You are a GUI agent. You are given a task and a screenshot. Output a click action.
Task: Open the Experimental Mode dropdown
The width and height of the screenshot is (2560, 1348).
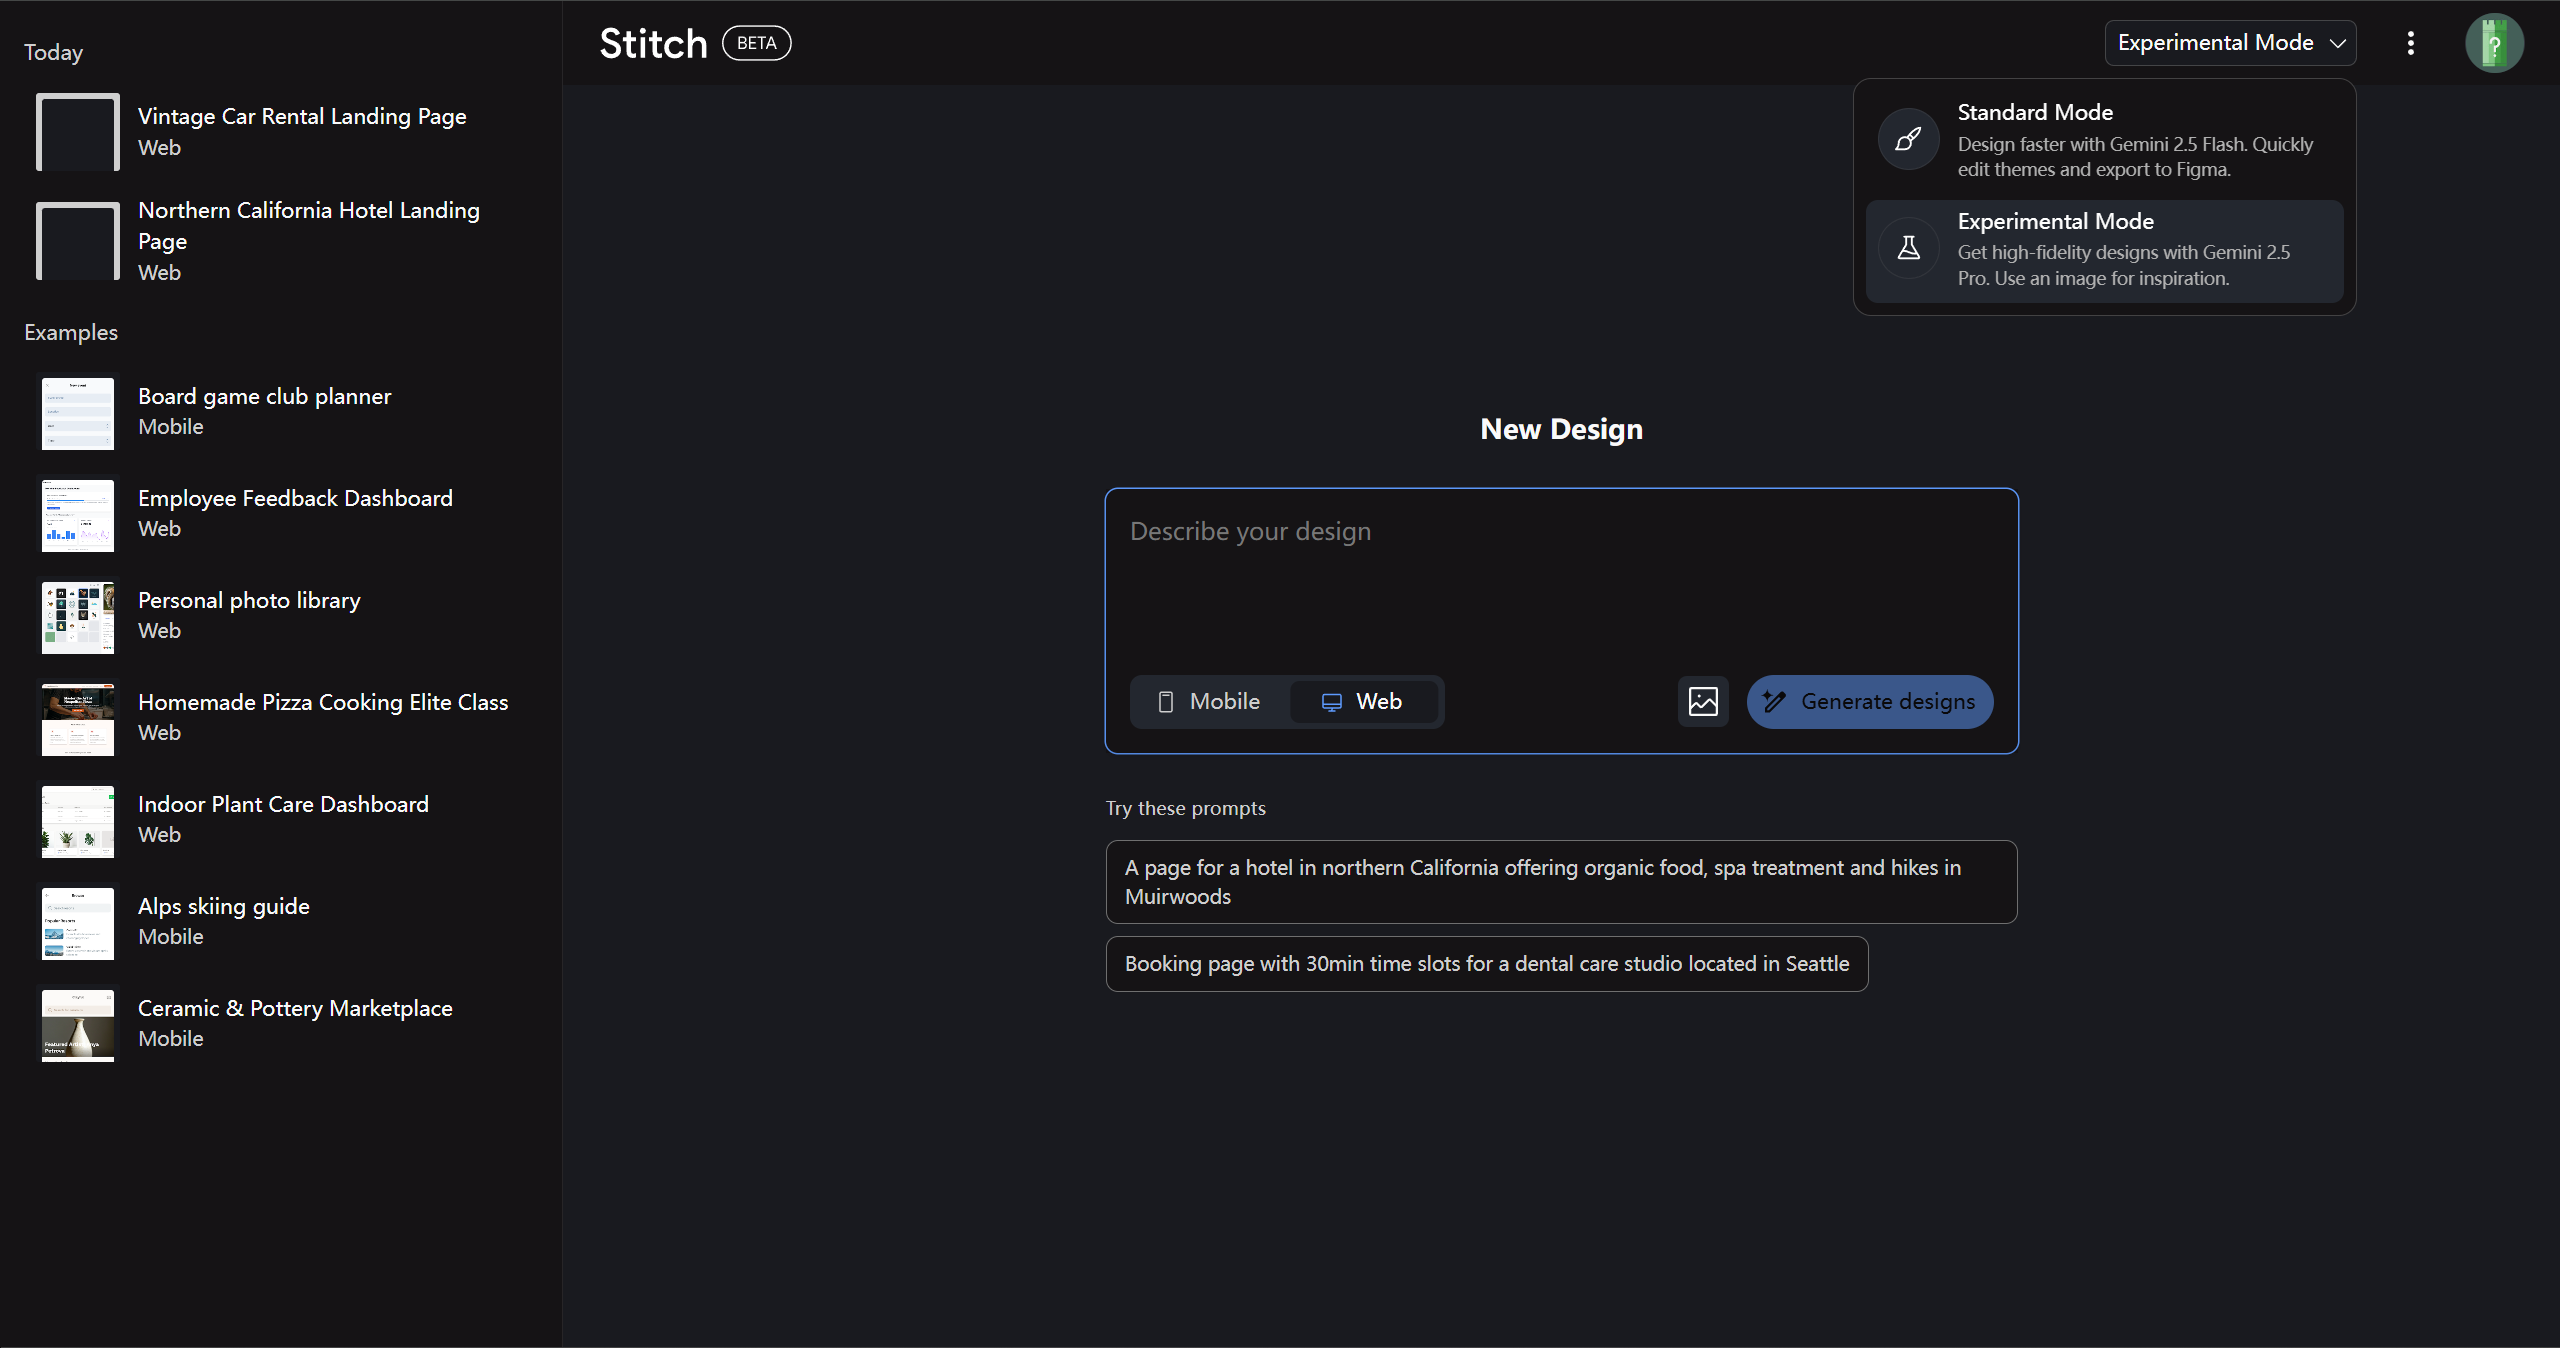[x=2230, y=43]
